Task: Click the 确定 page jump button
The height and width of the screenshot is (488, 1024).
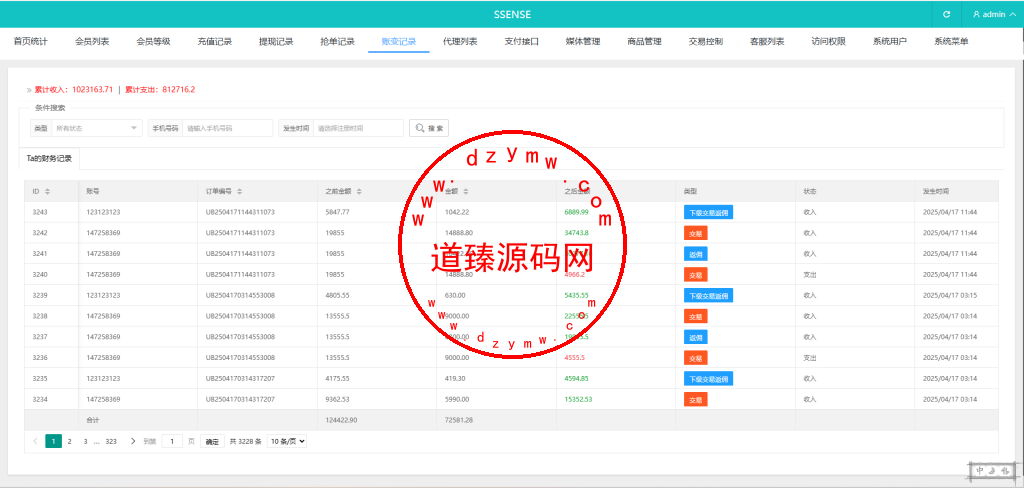Action: [212, 442]
